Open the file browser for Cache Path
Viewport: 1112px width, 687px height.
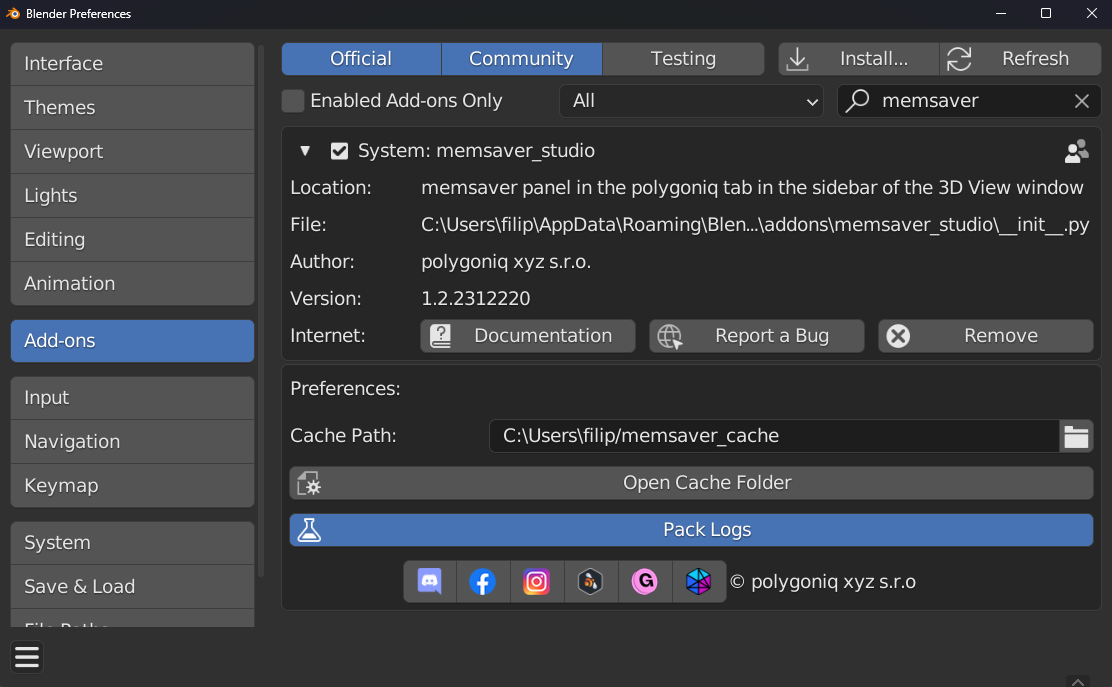[x=1076, y=436]
